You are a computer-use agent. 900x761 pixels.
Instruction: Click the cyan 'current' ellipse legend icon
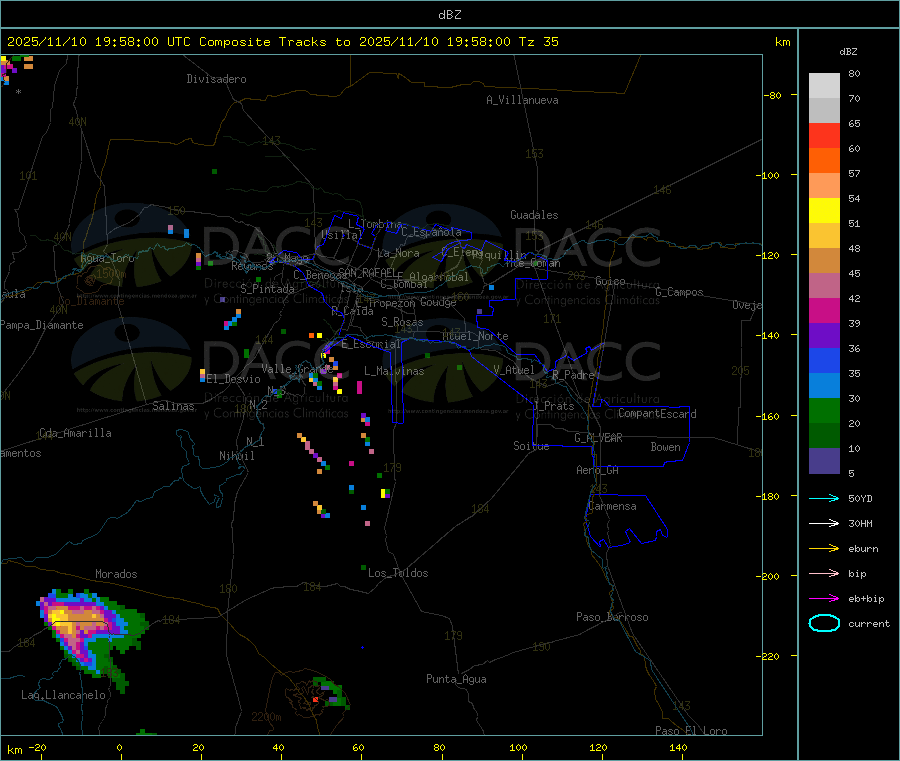click(824, 623)
